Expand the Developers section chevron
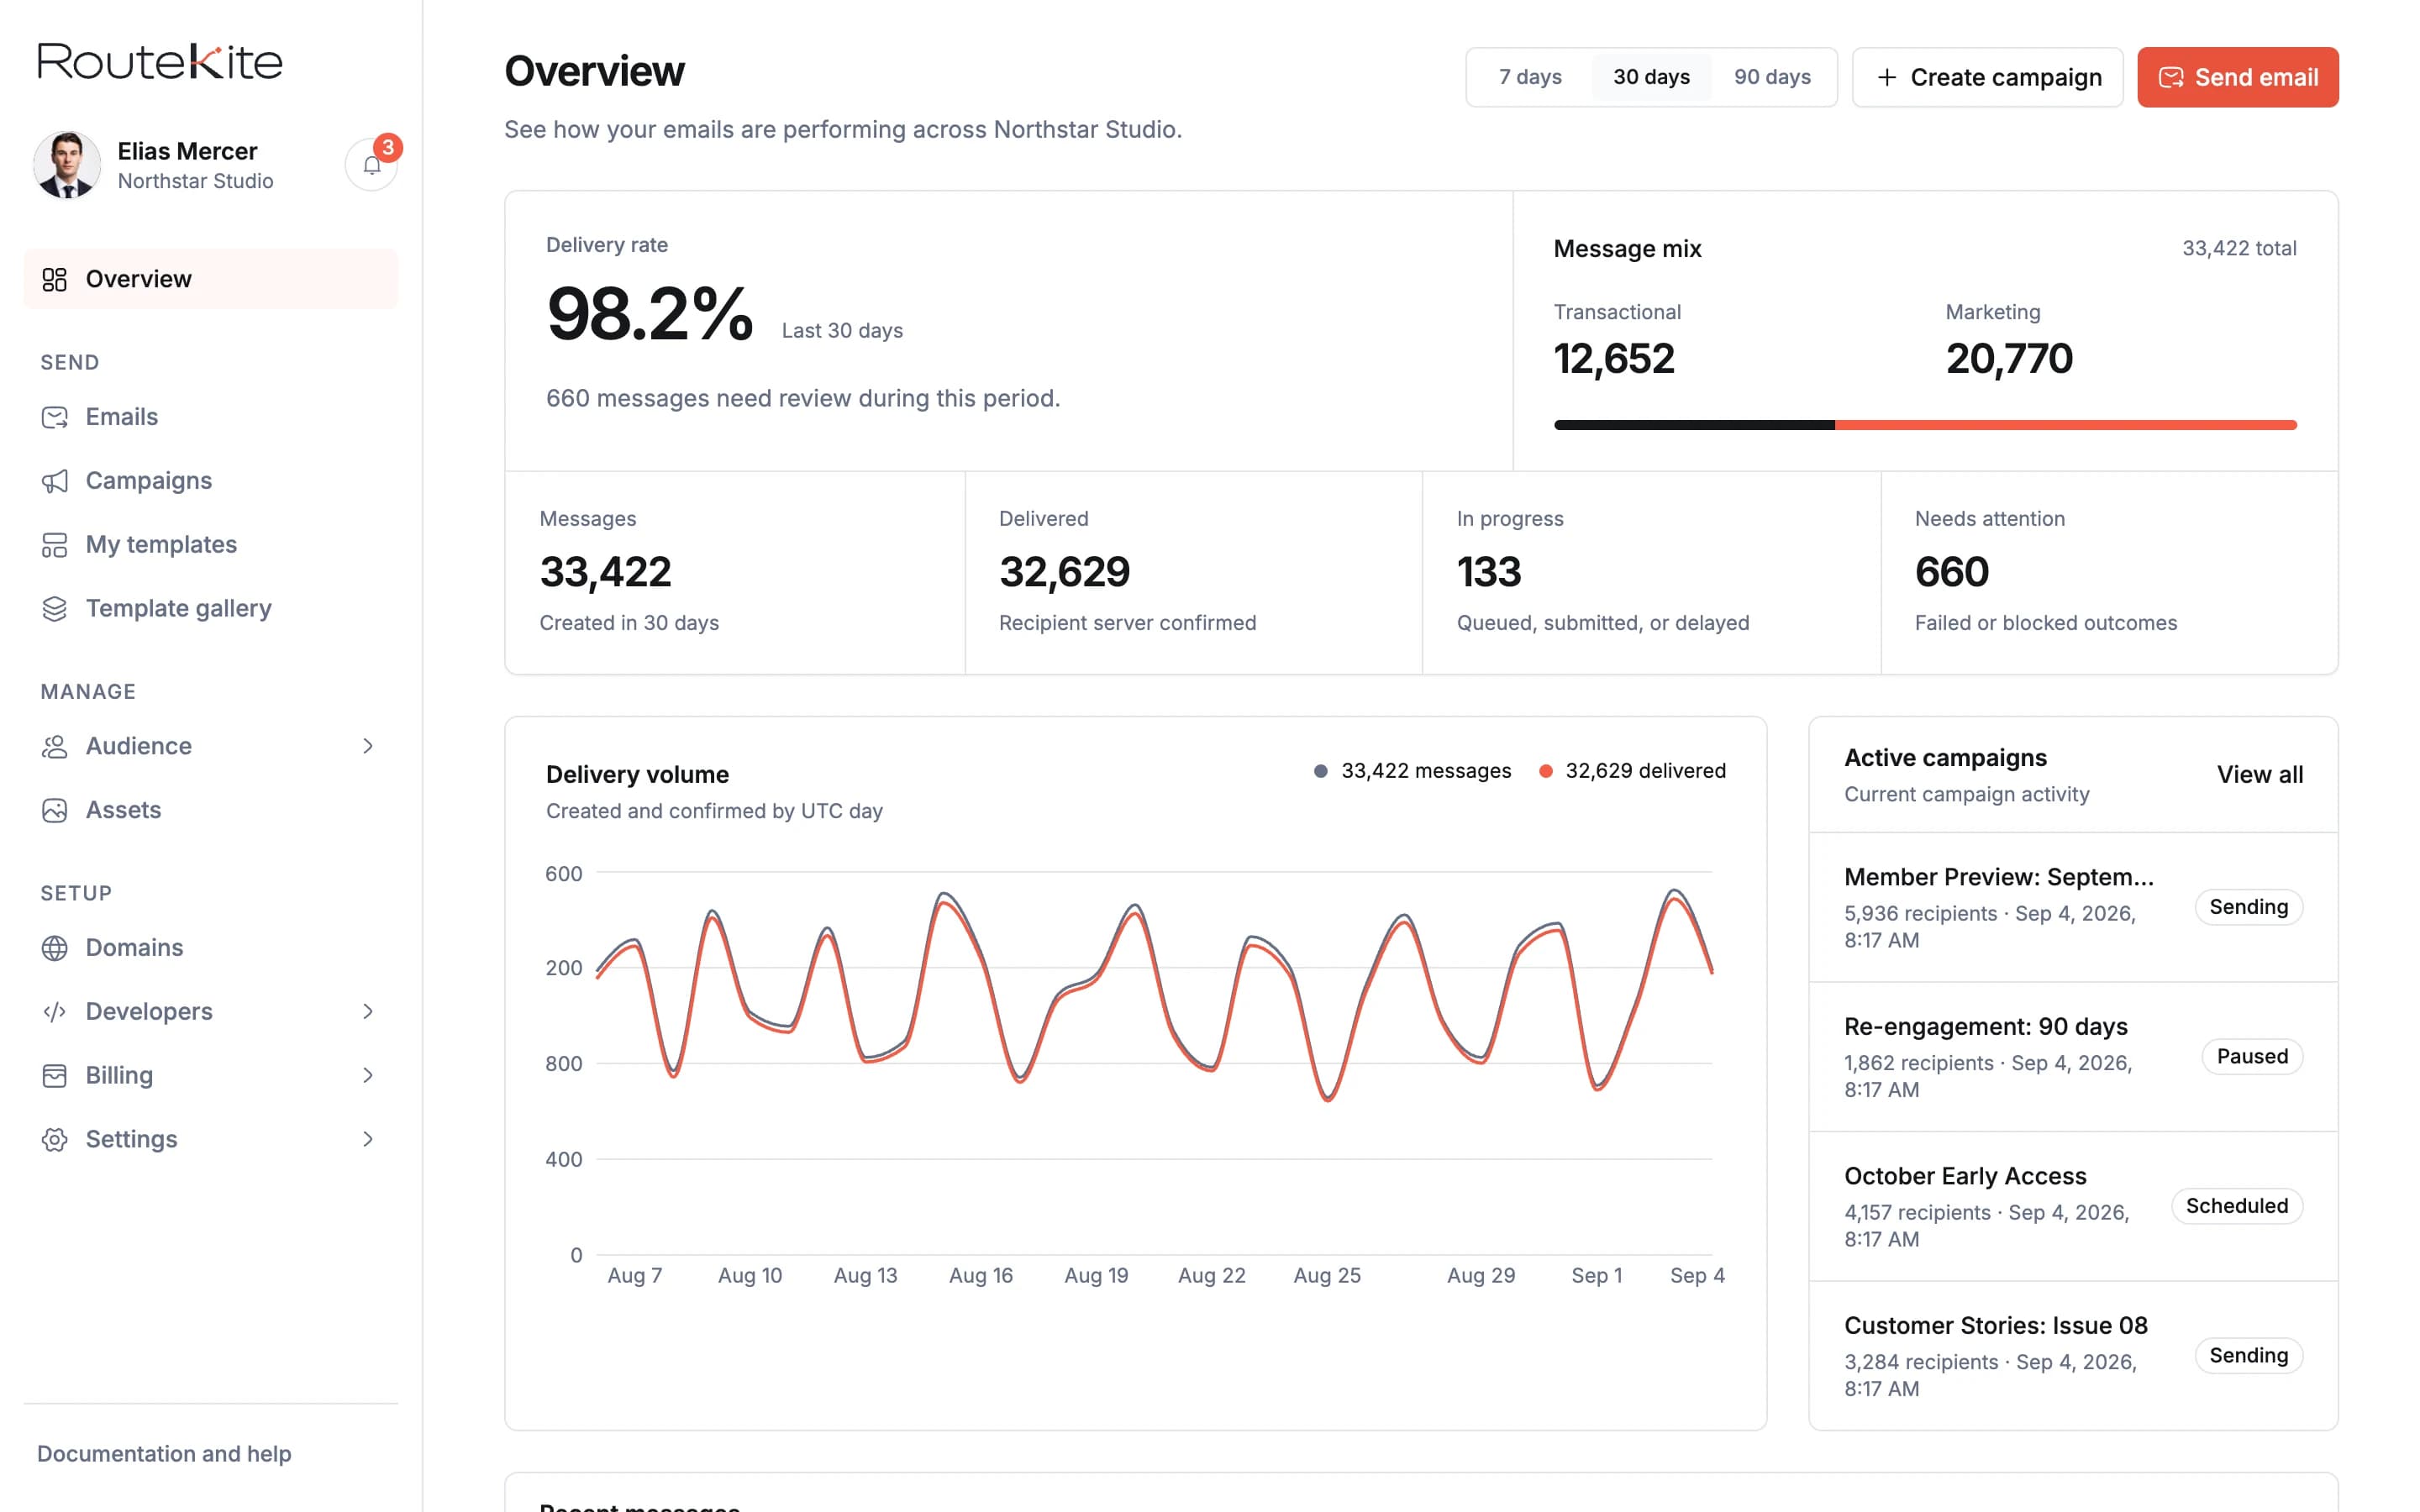 coord(368,1011)
